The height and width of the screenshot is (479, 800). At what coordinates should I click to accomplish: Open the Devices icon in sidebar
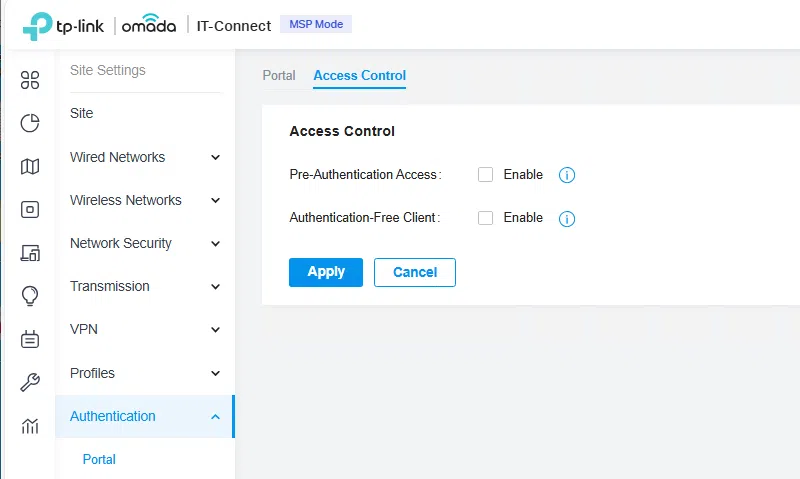pos(30,209)
